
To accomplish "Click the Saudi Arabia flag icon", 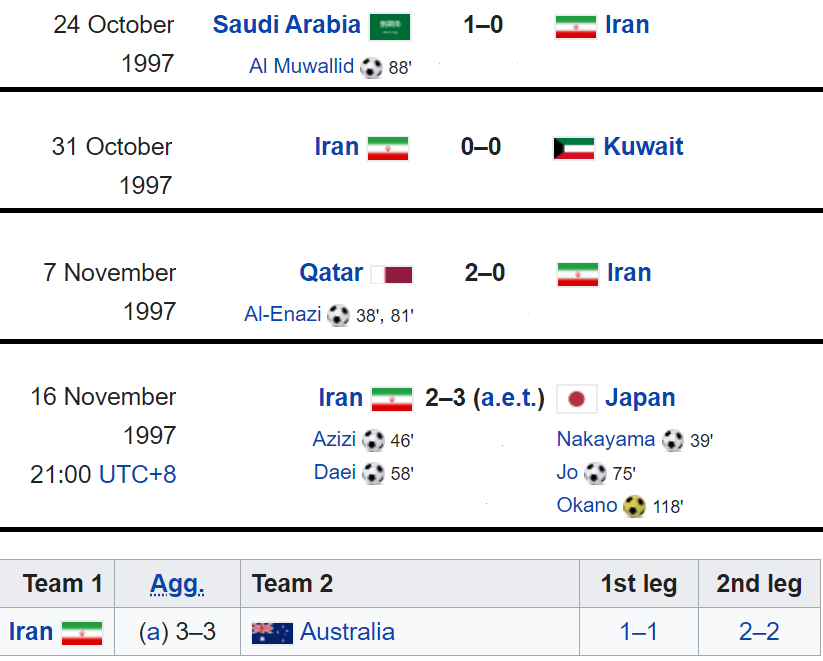I will click(x=390, y=27).
